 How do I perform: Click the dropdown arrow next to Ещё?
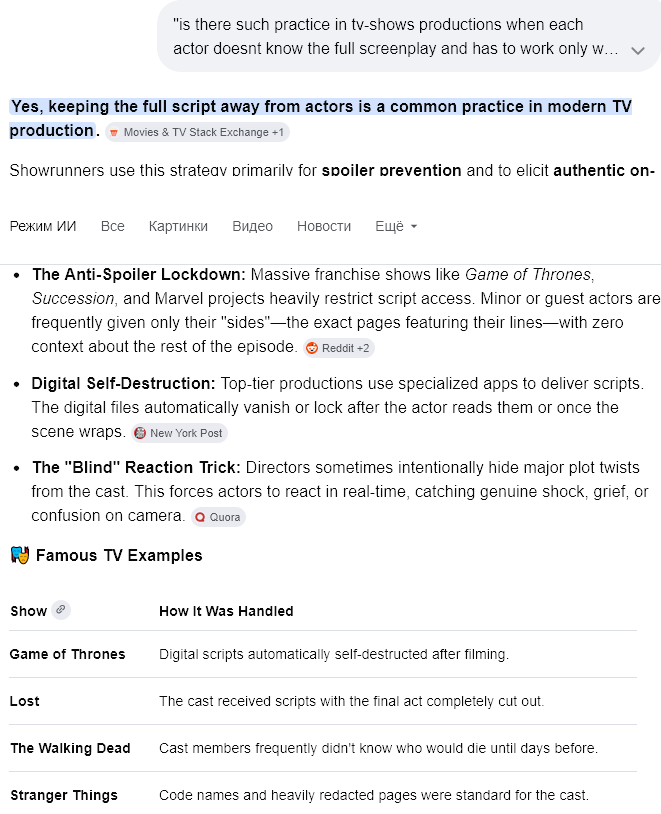click(414, 227)
